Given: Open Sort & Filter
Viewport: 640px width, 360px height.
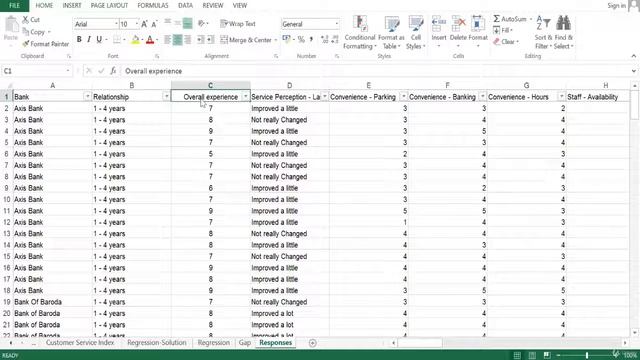Looking at the screenshot, I should click(544, 32).
